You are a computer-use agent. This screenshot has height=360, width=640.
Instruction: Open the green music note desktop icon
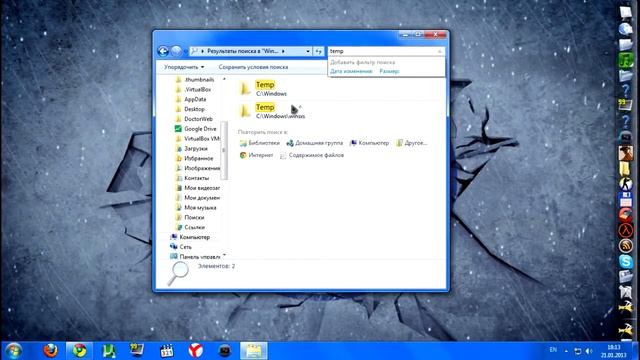(626, 60)
